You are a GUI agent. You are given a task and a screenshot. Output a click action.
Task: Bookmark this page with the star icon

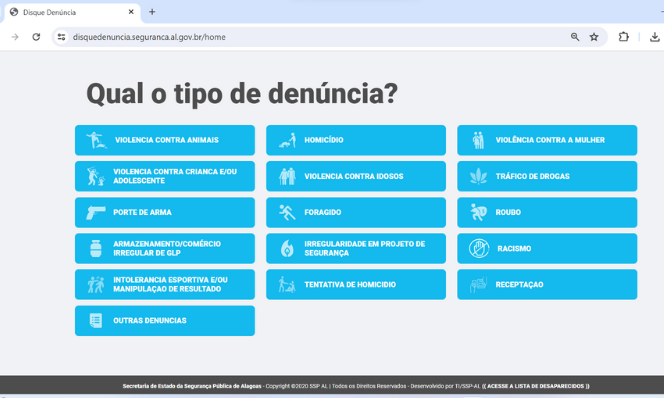594,37
